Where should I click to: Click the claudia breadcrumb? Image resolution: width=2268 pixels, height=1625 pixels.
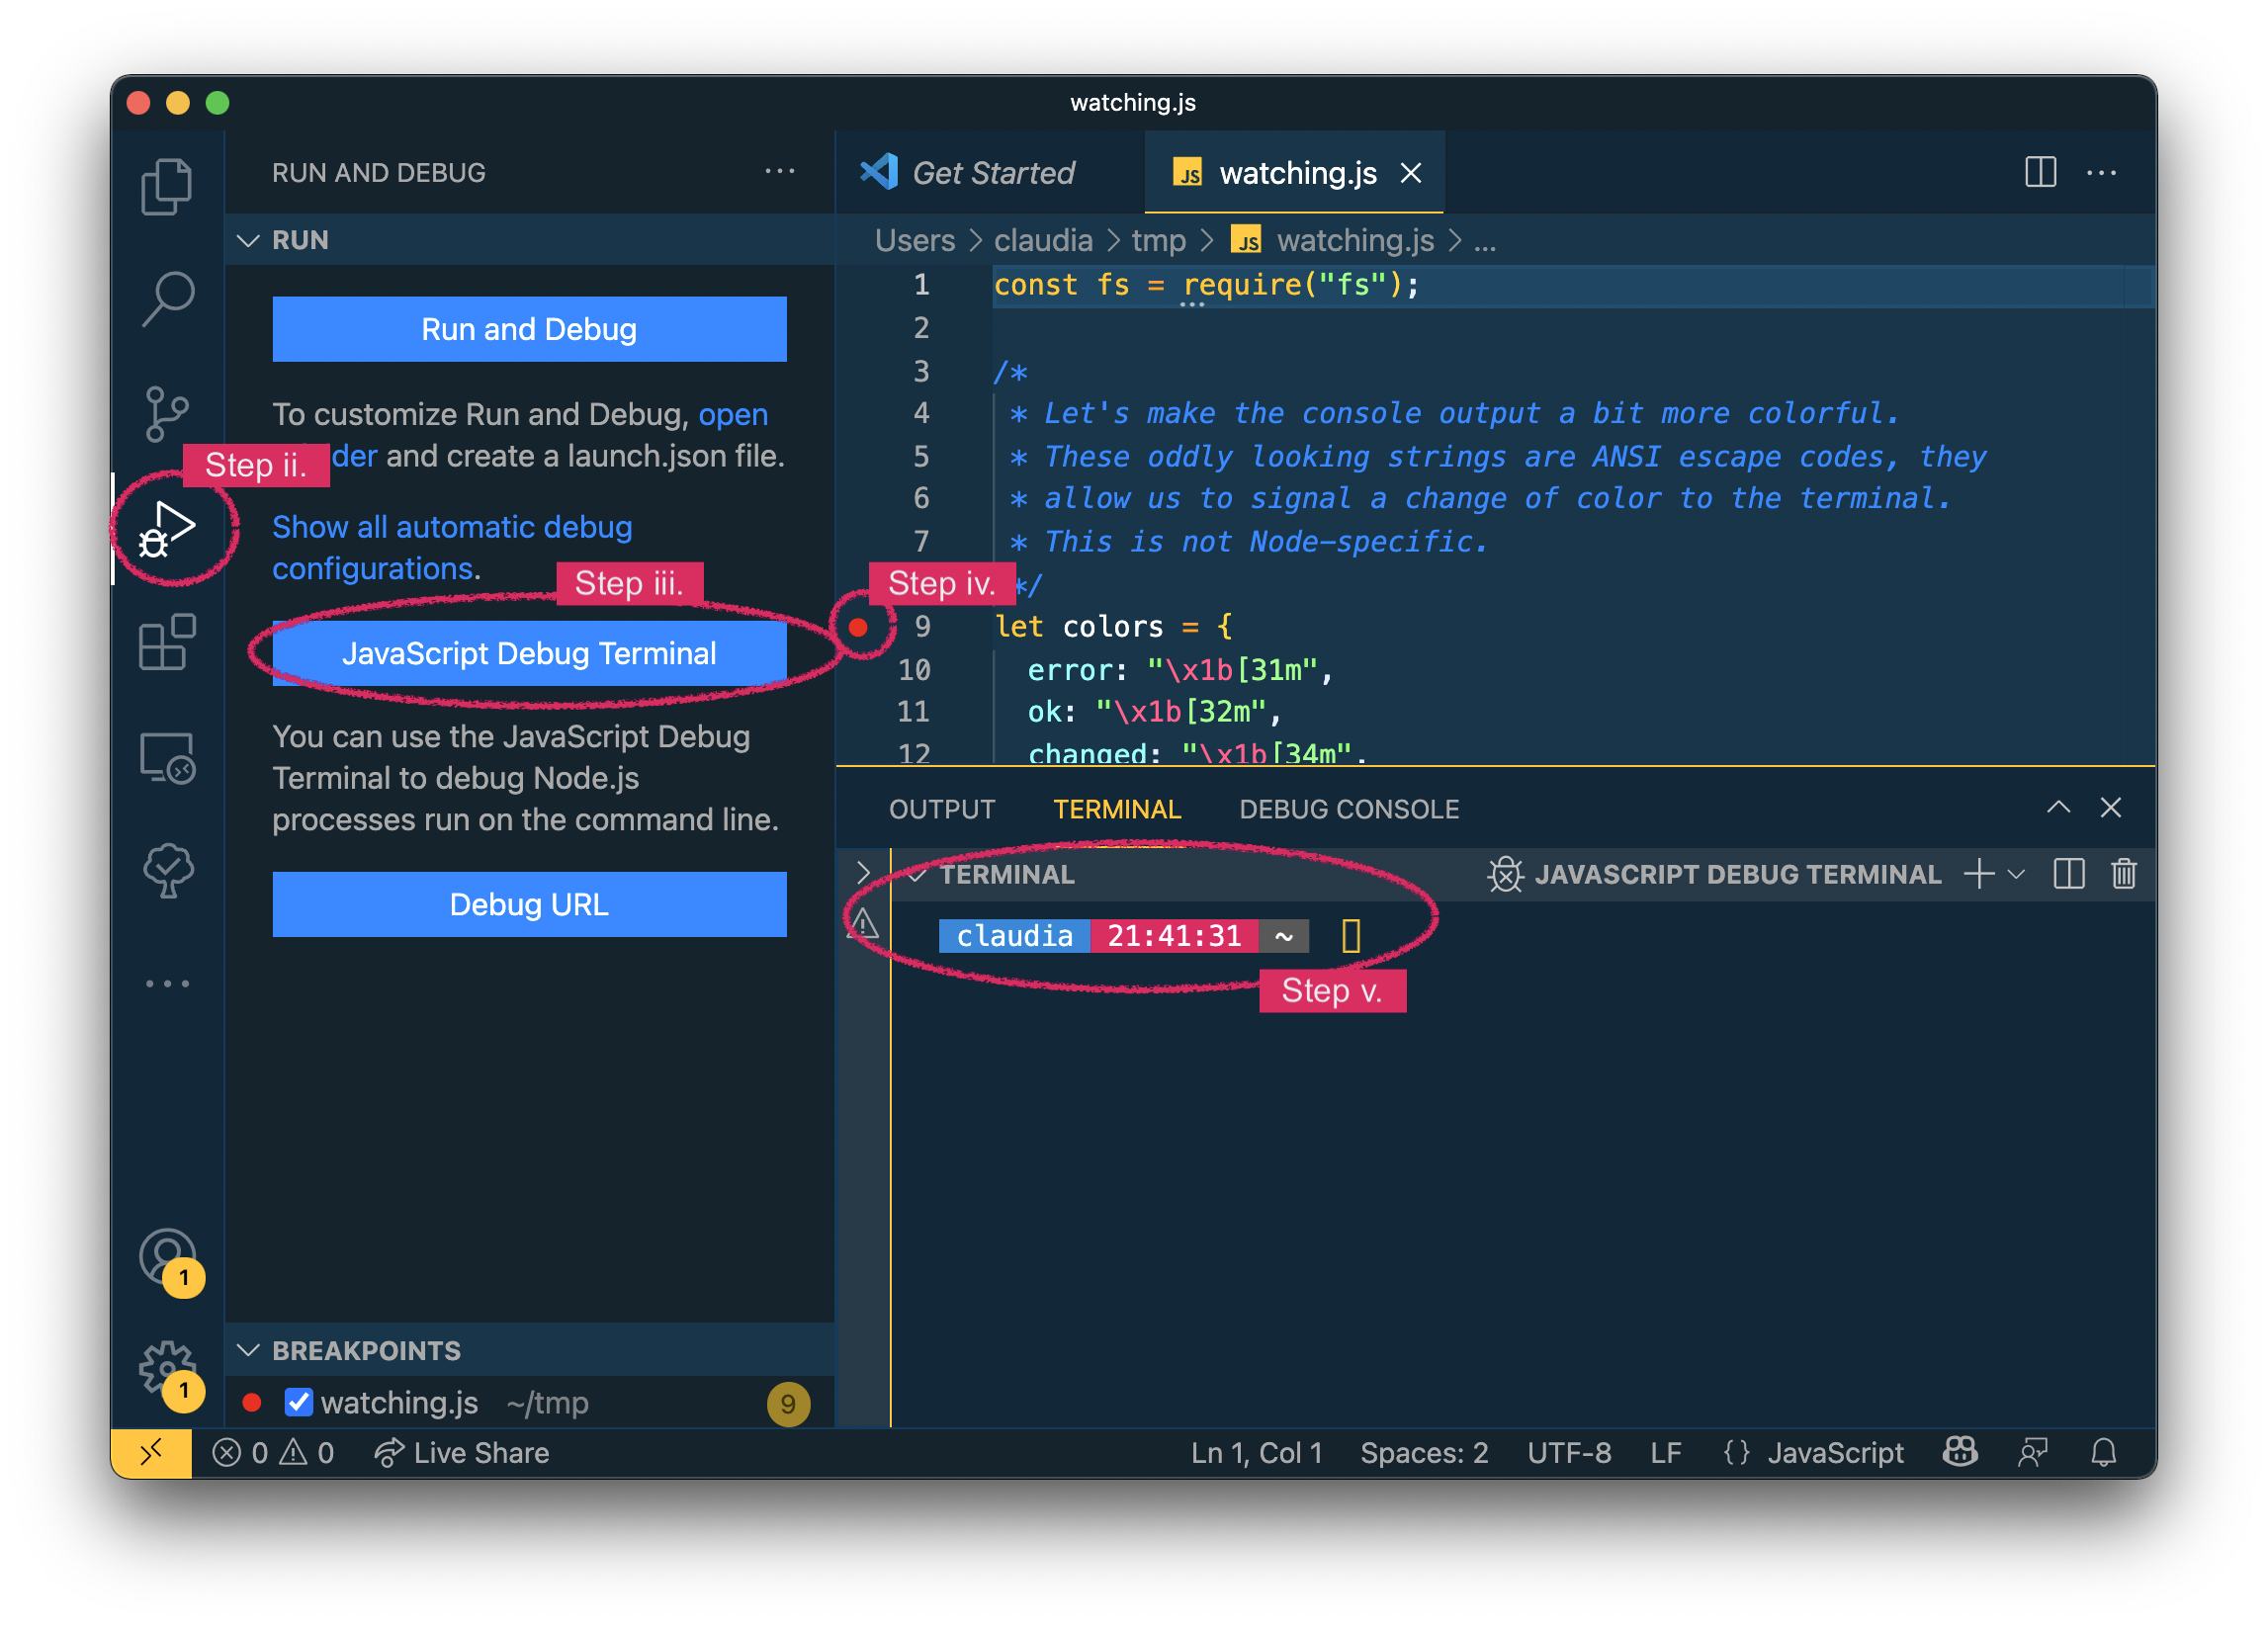1043,241
